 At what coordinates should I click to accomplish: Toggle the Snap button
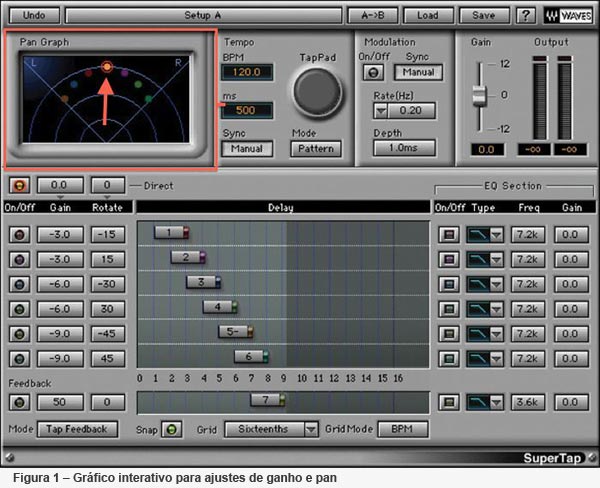coord(171,429)
